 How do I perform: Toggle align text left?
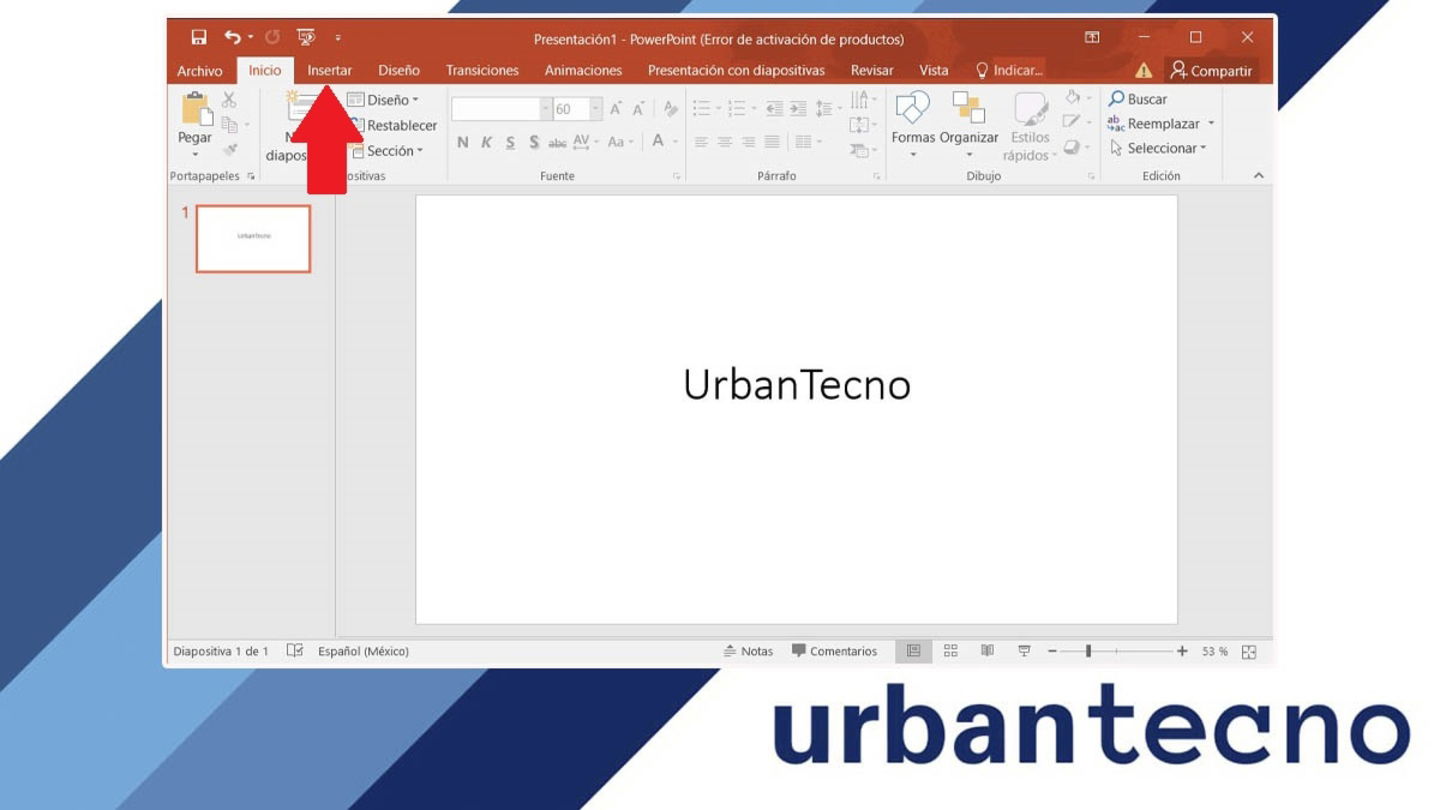click(701, 142)
